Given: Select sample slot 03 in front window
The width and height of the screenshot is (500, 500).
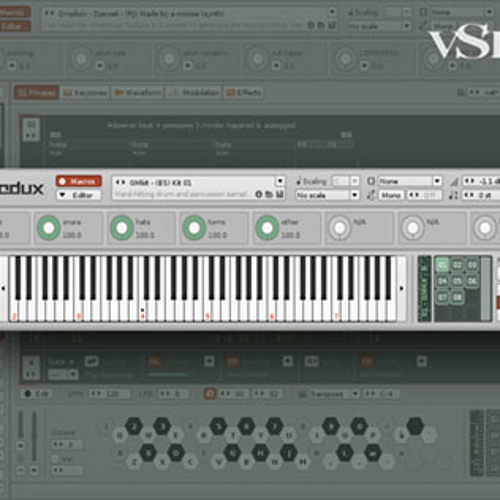Looking at the screenshot, I should coord(472,265).
